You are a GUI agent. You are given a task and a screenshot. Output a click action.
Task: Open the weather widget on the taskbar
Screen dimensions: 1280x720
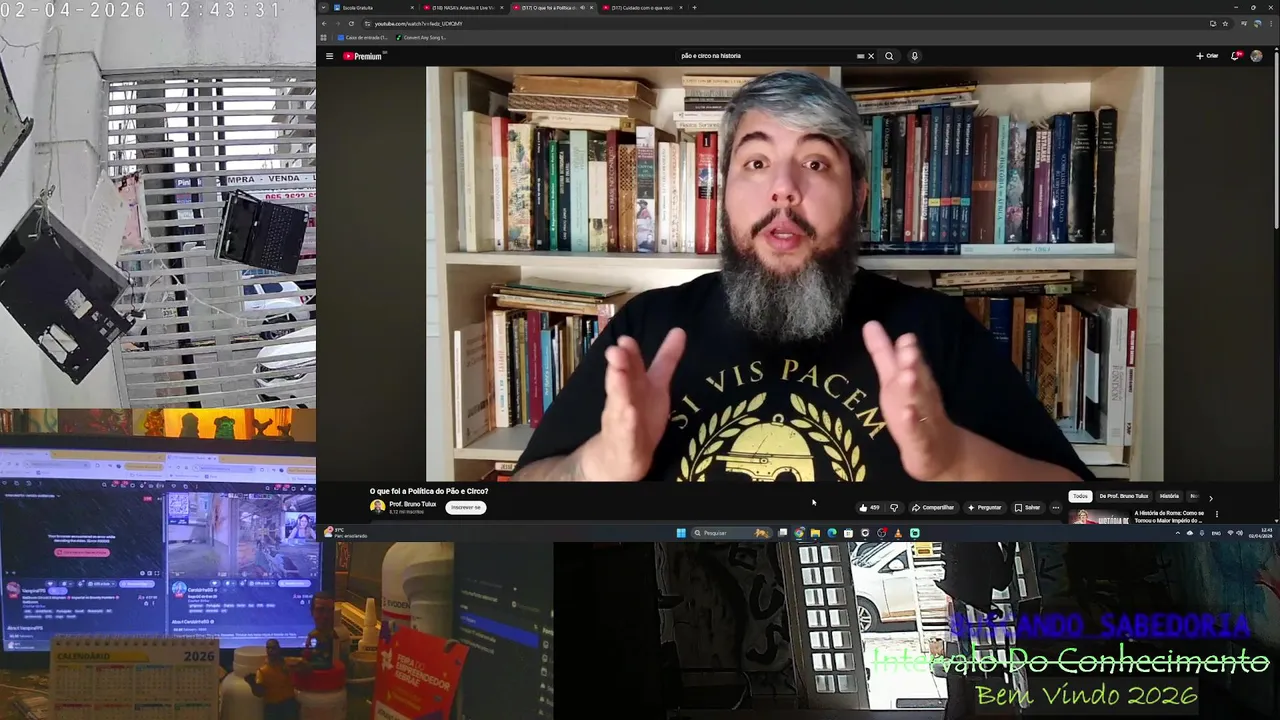coord(345,533)
